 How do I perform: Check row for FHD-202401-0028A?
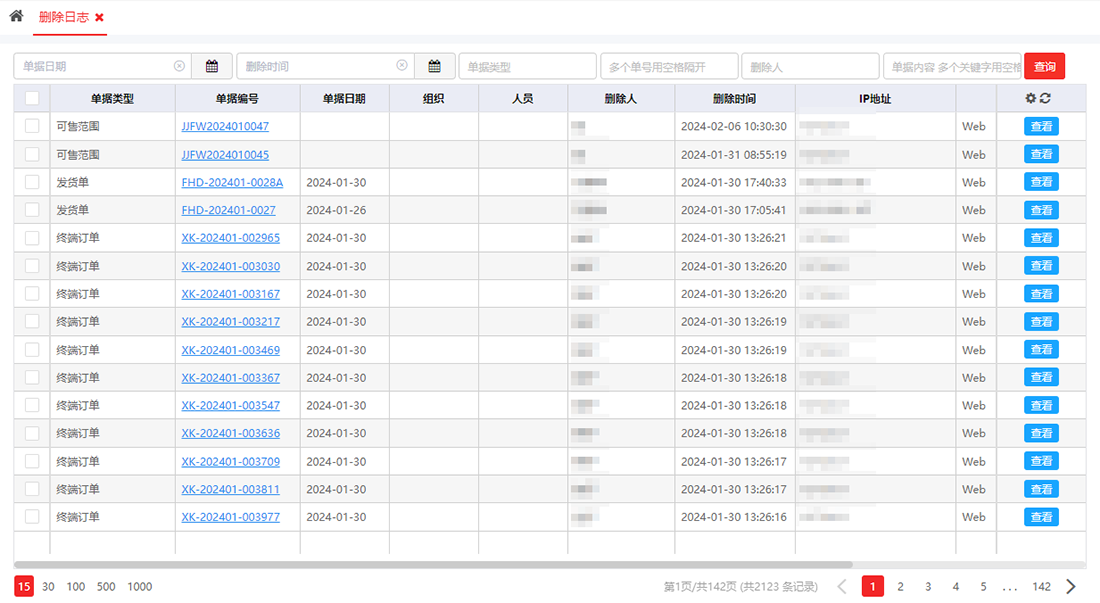(32, 182)
